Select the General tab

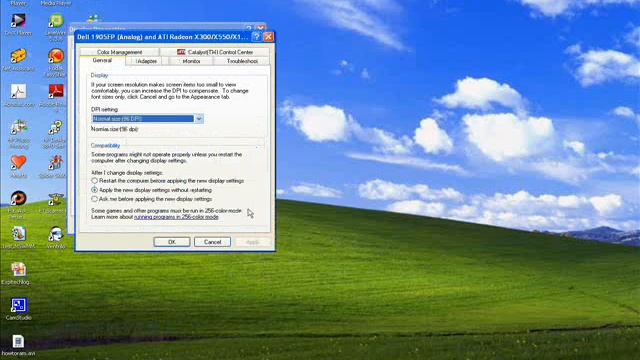coord(102,60)
